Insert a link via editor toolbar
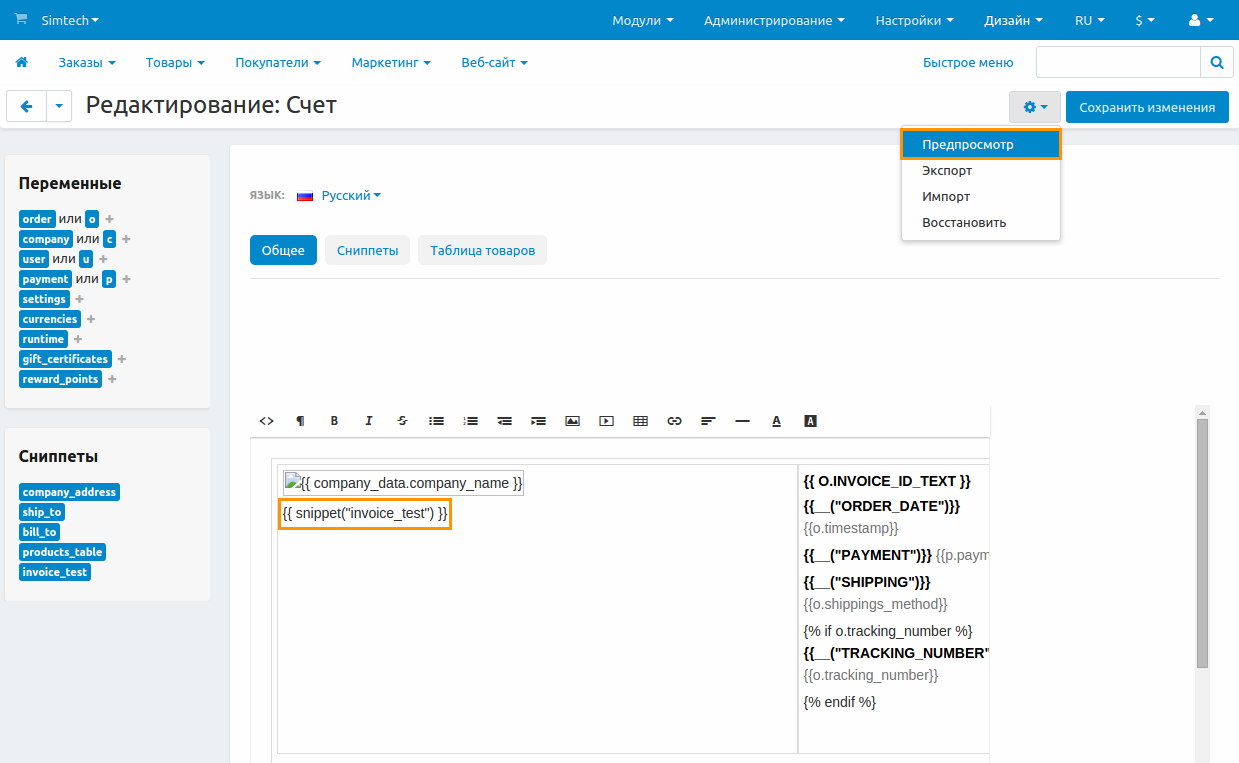Screen dimensions: 1239x763 (x=674, y=421)
